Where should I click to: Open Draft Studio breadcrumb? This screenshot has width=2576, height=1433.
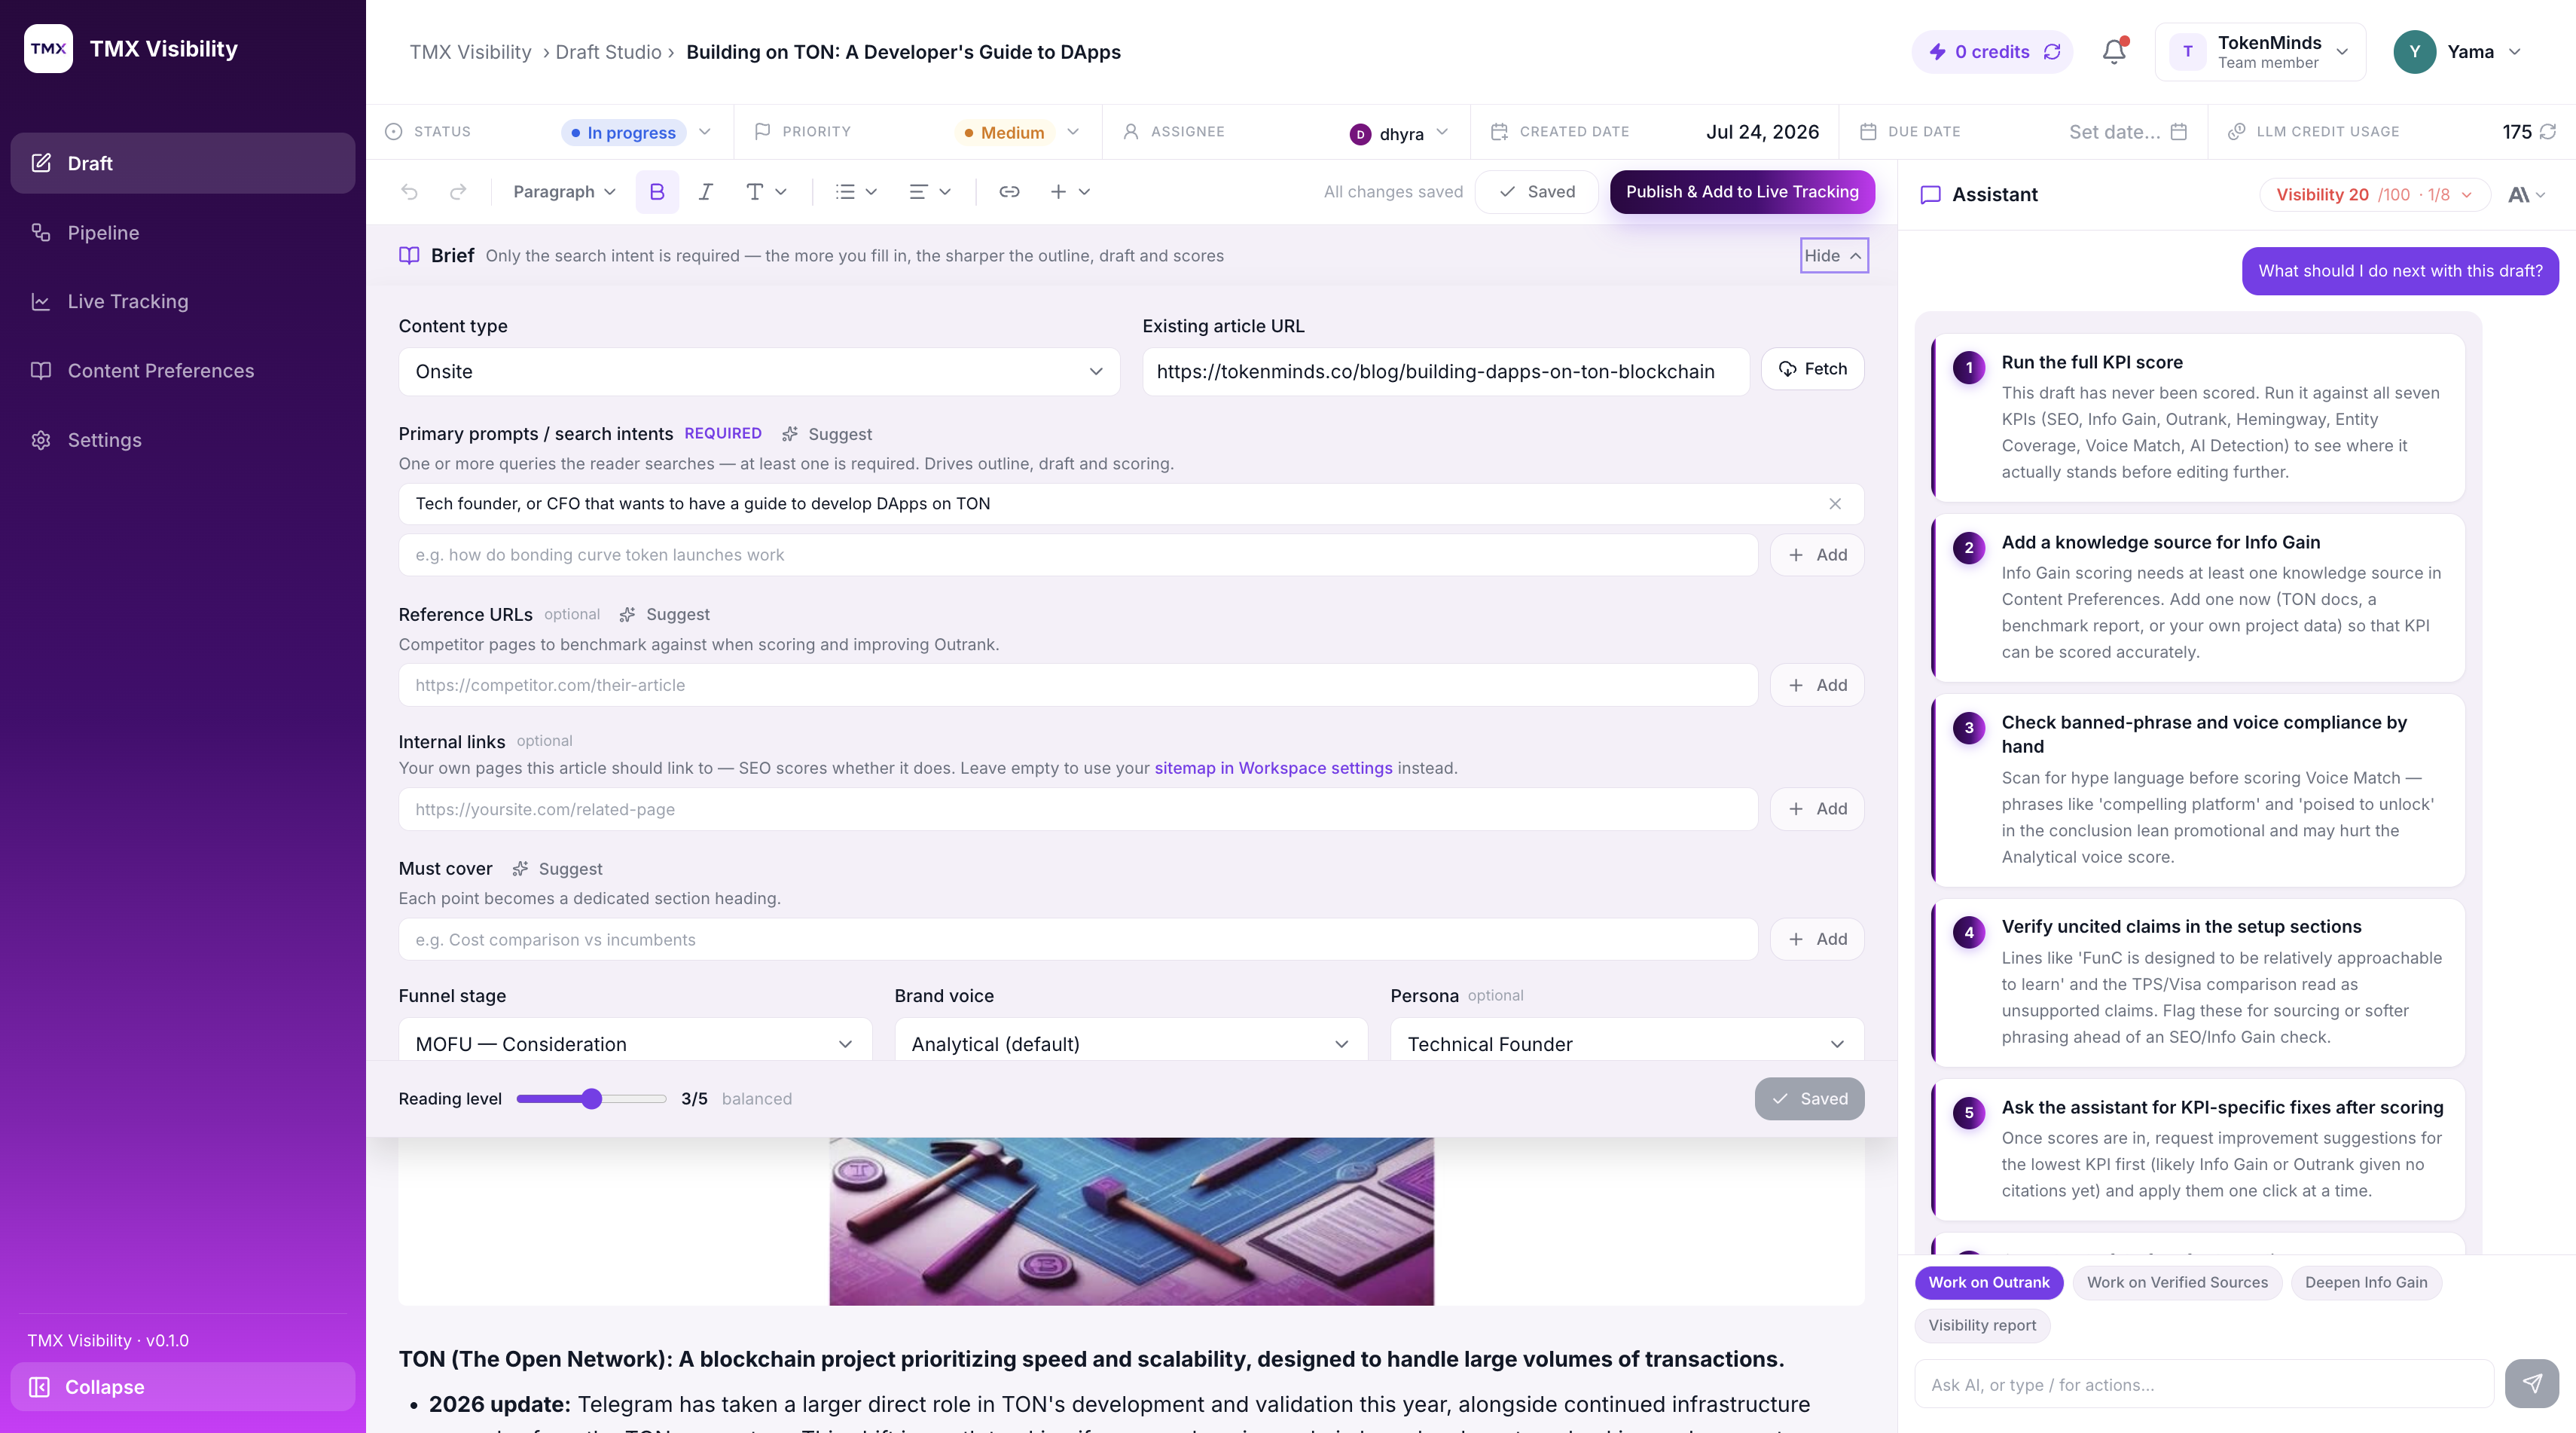pyautogui.click(x=608, y=52)
